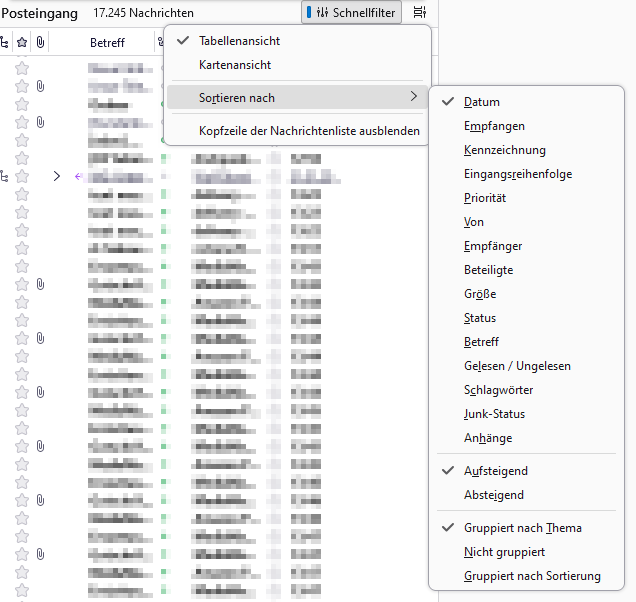Viewport: 636px width, 602px height.
Task: Sort messages by Datum
Action: [x=482, y=102]
